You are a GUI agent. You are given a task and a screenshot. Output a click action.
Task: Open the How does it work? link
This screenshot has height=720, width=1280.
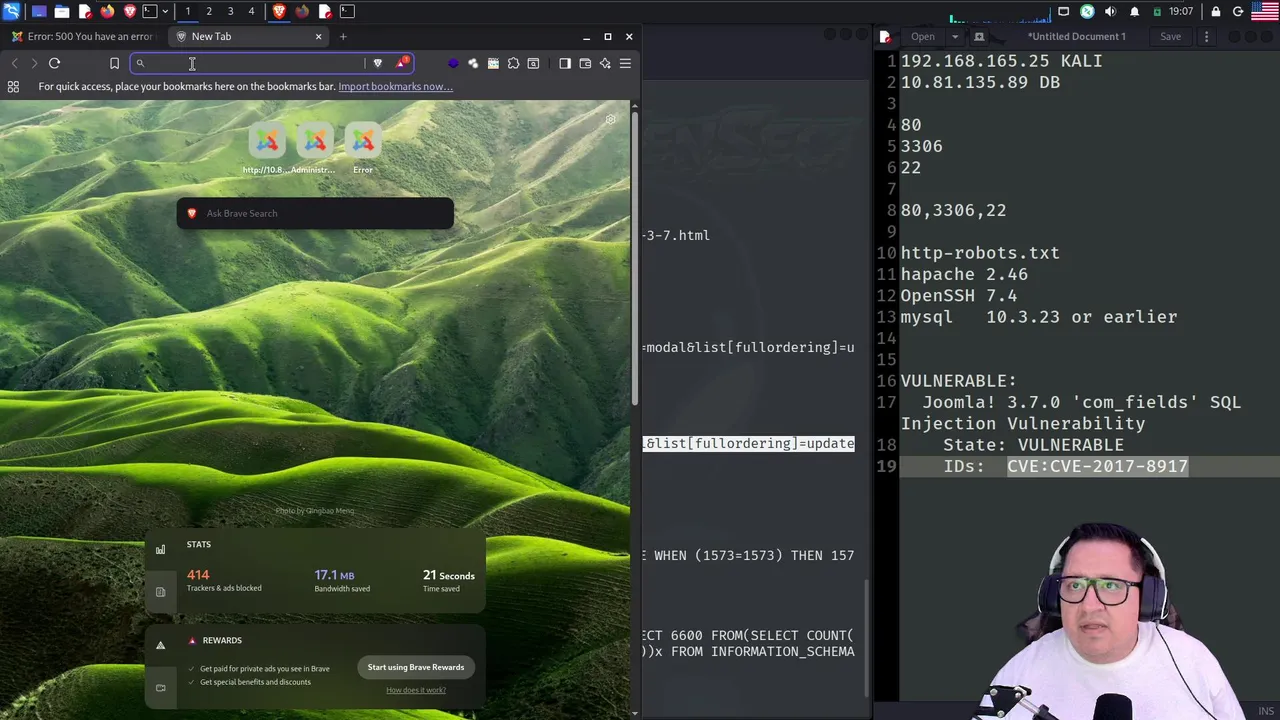[x=416, y=690]
